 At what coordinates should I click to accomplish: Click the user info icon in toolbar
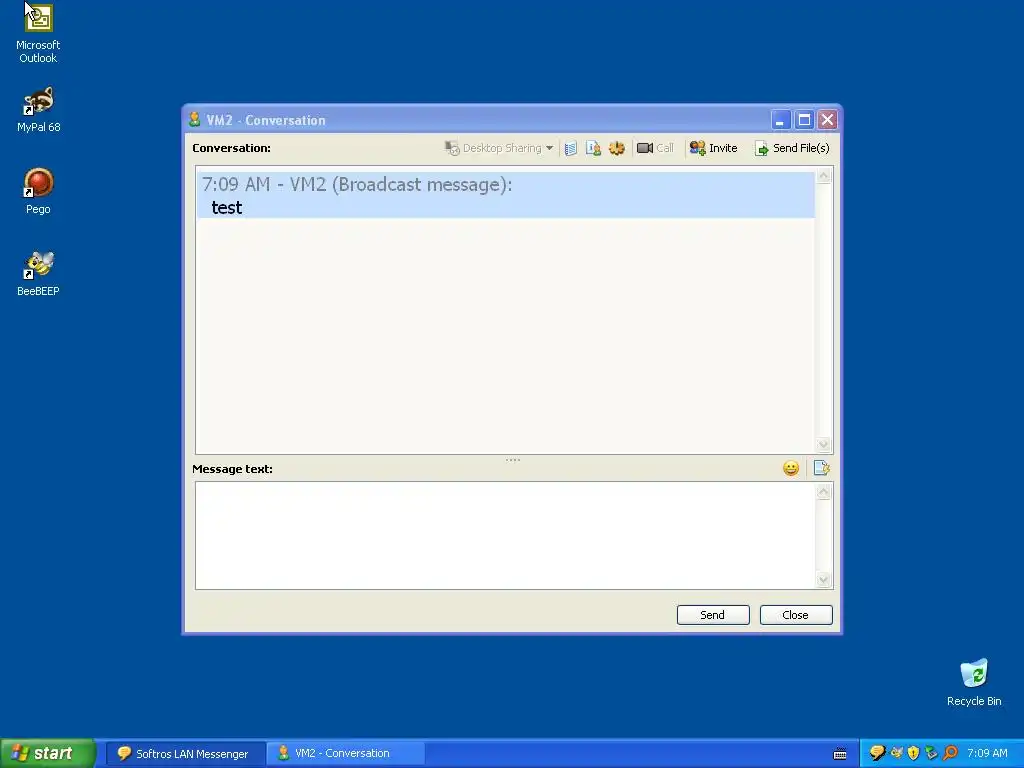[x=594, y=148]
